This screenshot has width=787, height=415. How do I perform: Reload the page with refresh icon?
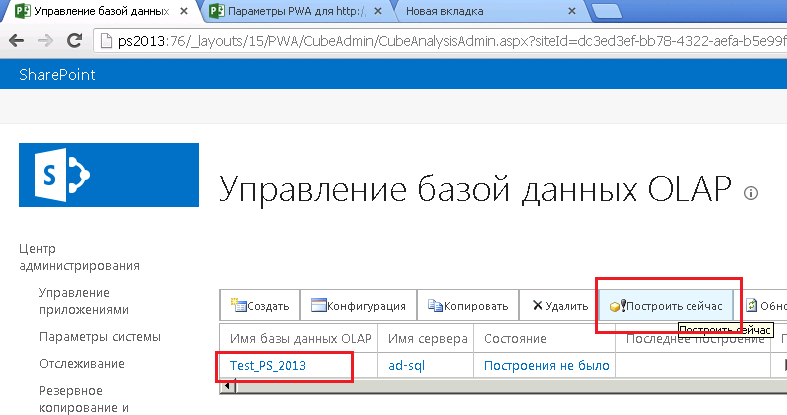(x=75, y=40)
